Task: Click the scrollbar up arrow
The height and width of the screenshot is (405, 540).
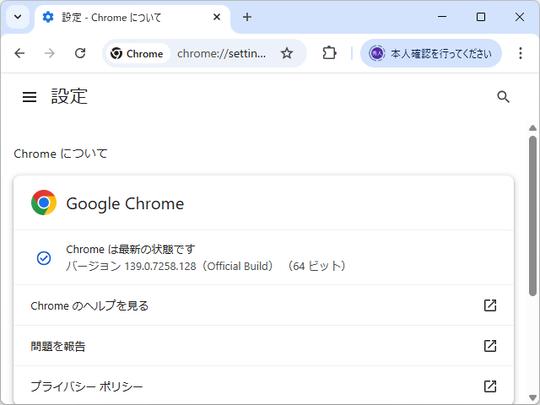Action: tap(533, 128)
